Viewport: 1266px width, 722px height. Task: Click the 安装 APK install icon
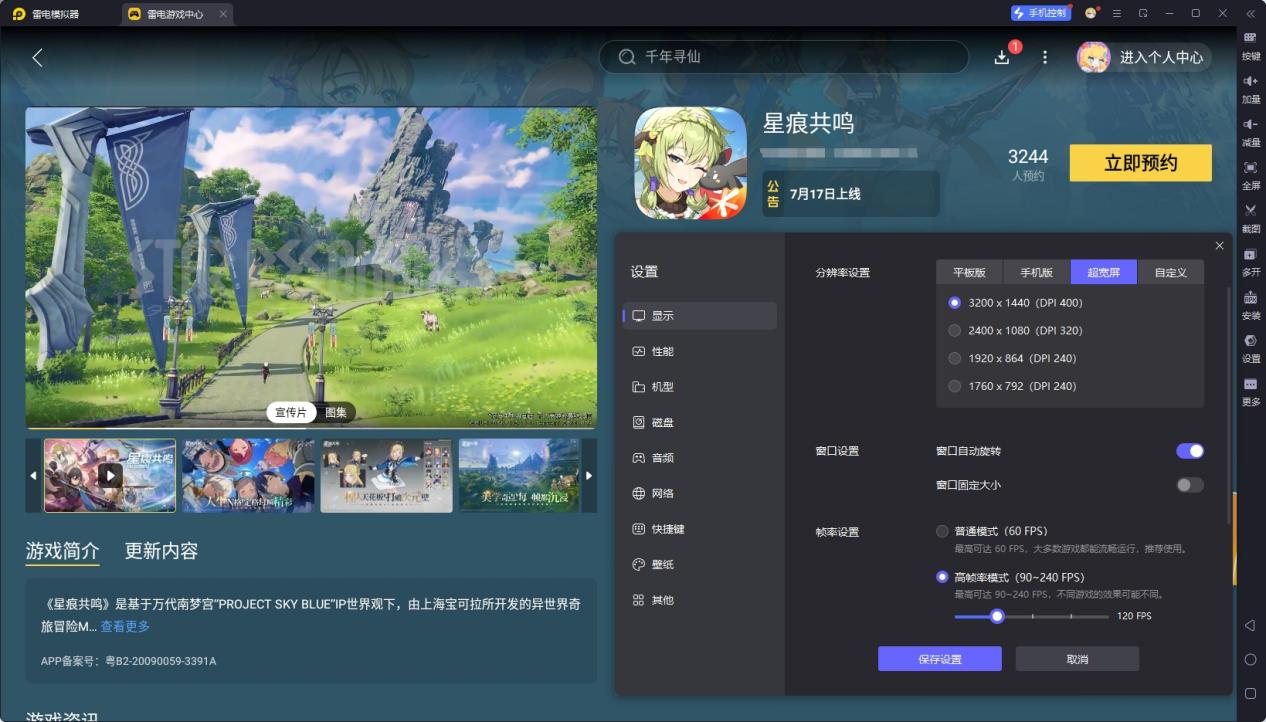pos(1250,297)
